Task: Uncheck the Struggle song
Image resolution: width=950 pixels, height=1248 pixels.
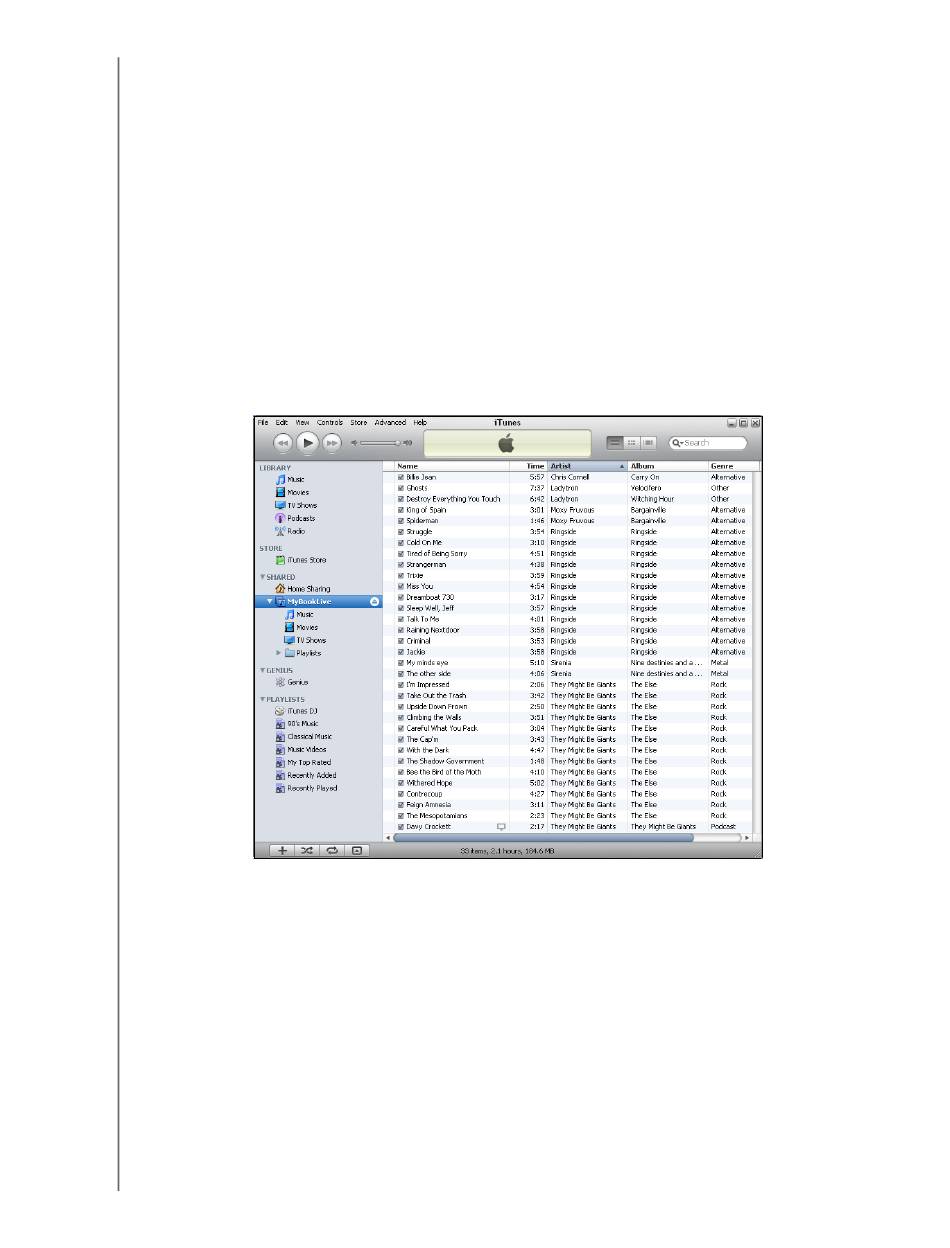Action: (401, 533)
